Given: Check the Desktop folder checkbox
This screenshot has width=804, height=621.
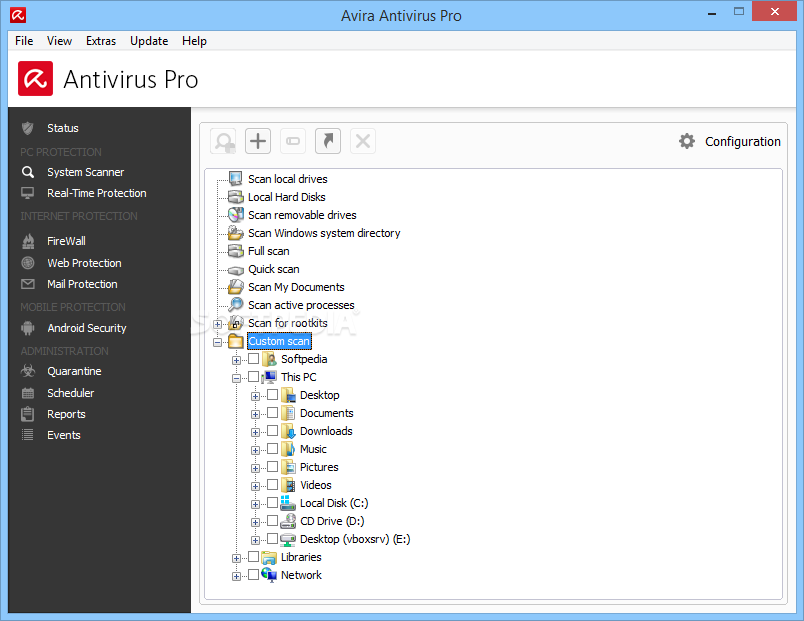Looking at the screenshot, I should point(273,395).
